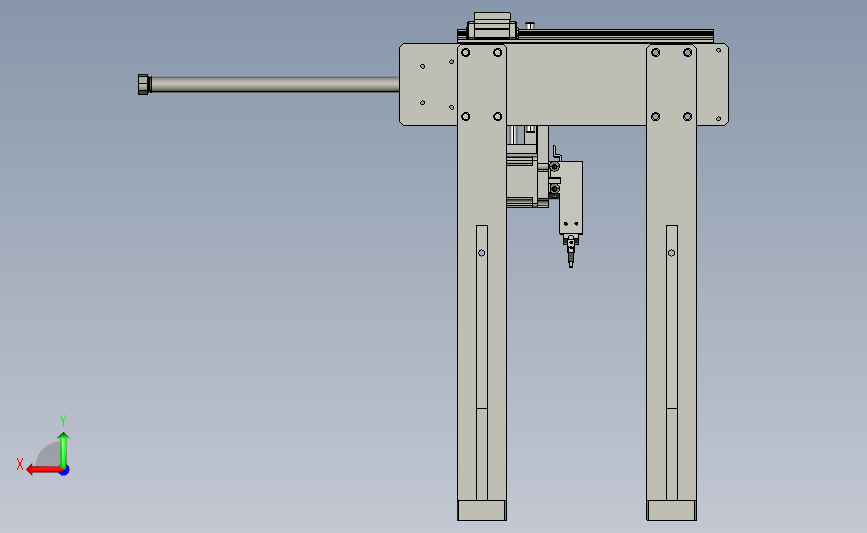Select the servo motor beneath the cross plate
Screen dimensions: 867x533
pyautogui.click(x=523, y=181)
